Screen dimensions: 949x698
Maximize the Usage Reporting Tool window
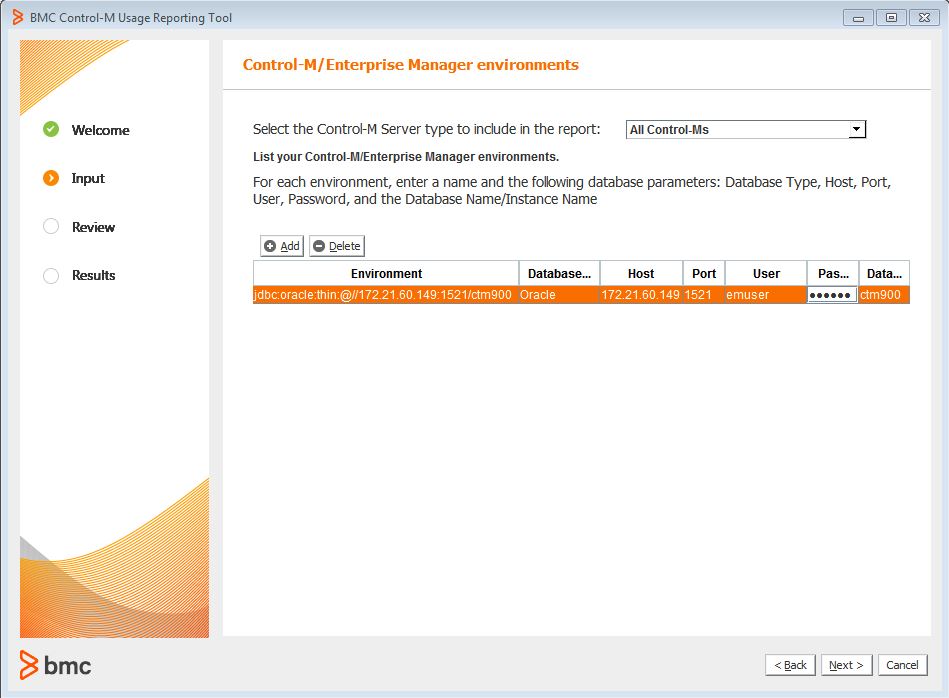click(x=891, y=18)
